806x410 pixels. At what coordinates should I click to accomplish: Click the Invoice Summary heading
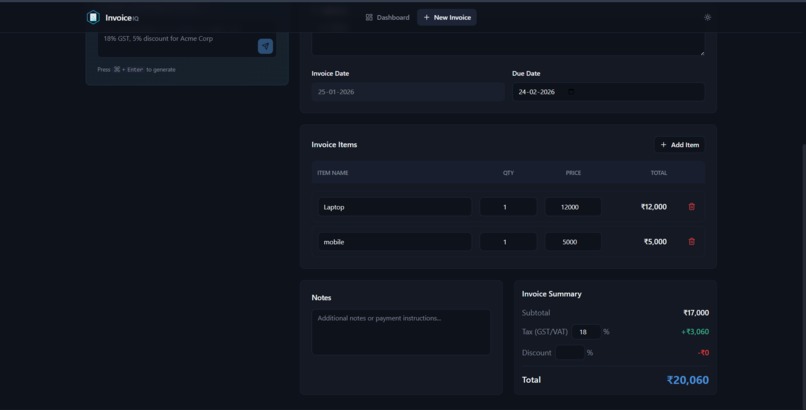pos(552,294)
